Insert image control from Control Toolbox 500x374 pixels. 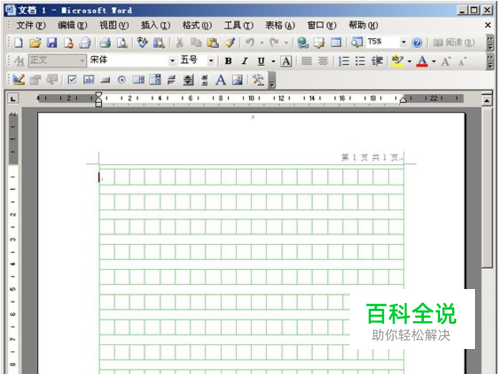tap(237, 80)
